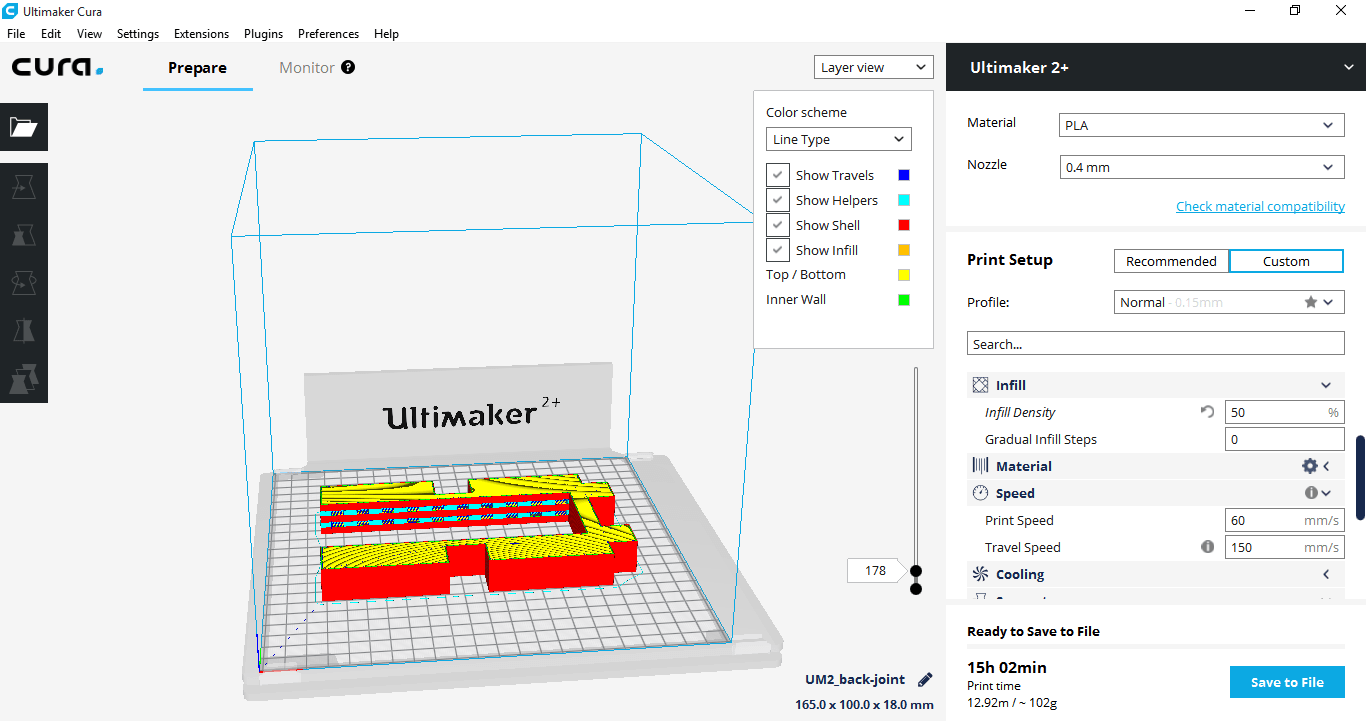Toggle Show Helpers checkbox

[x=778, y=200]
